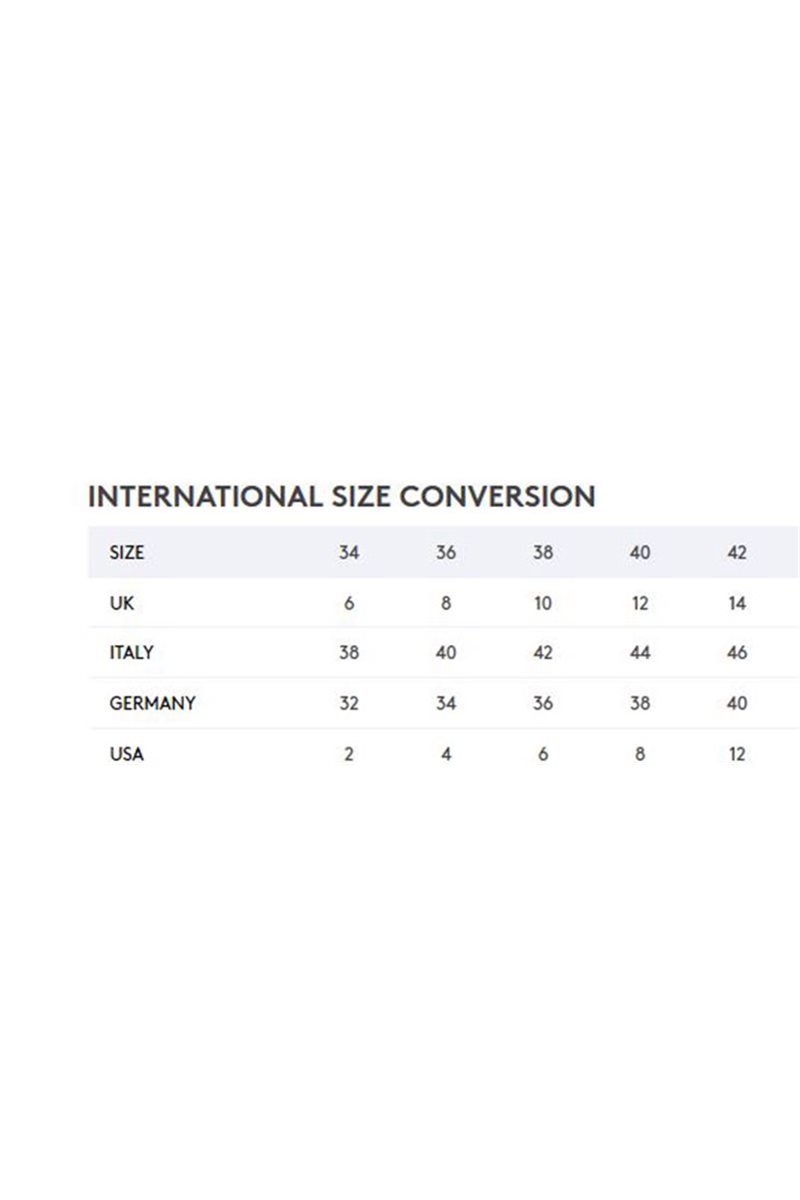Click Germany size 32 cell
The image size is (800, 1200).
pyautogui.click(x=349, y=703)
